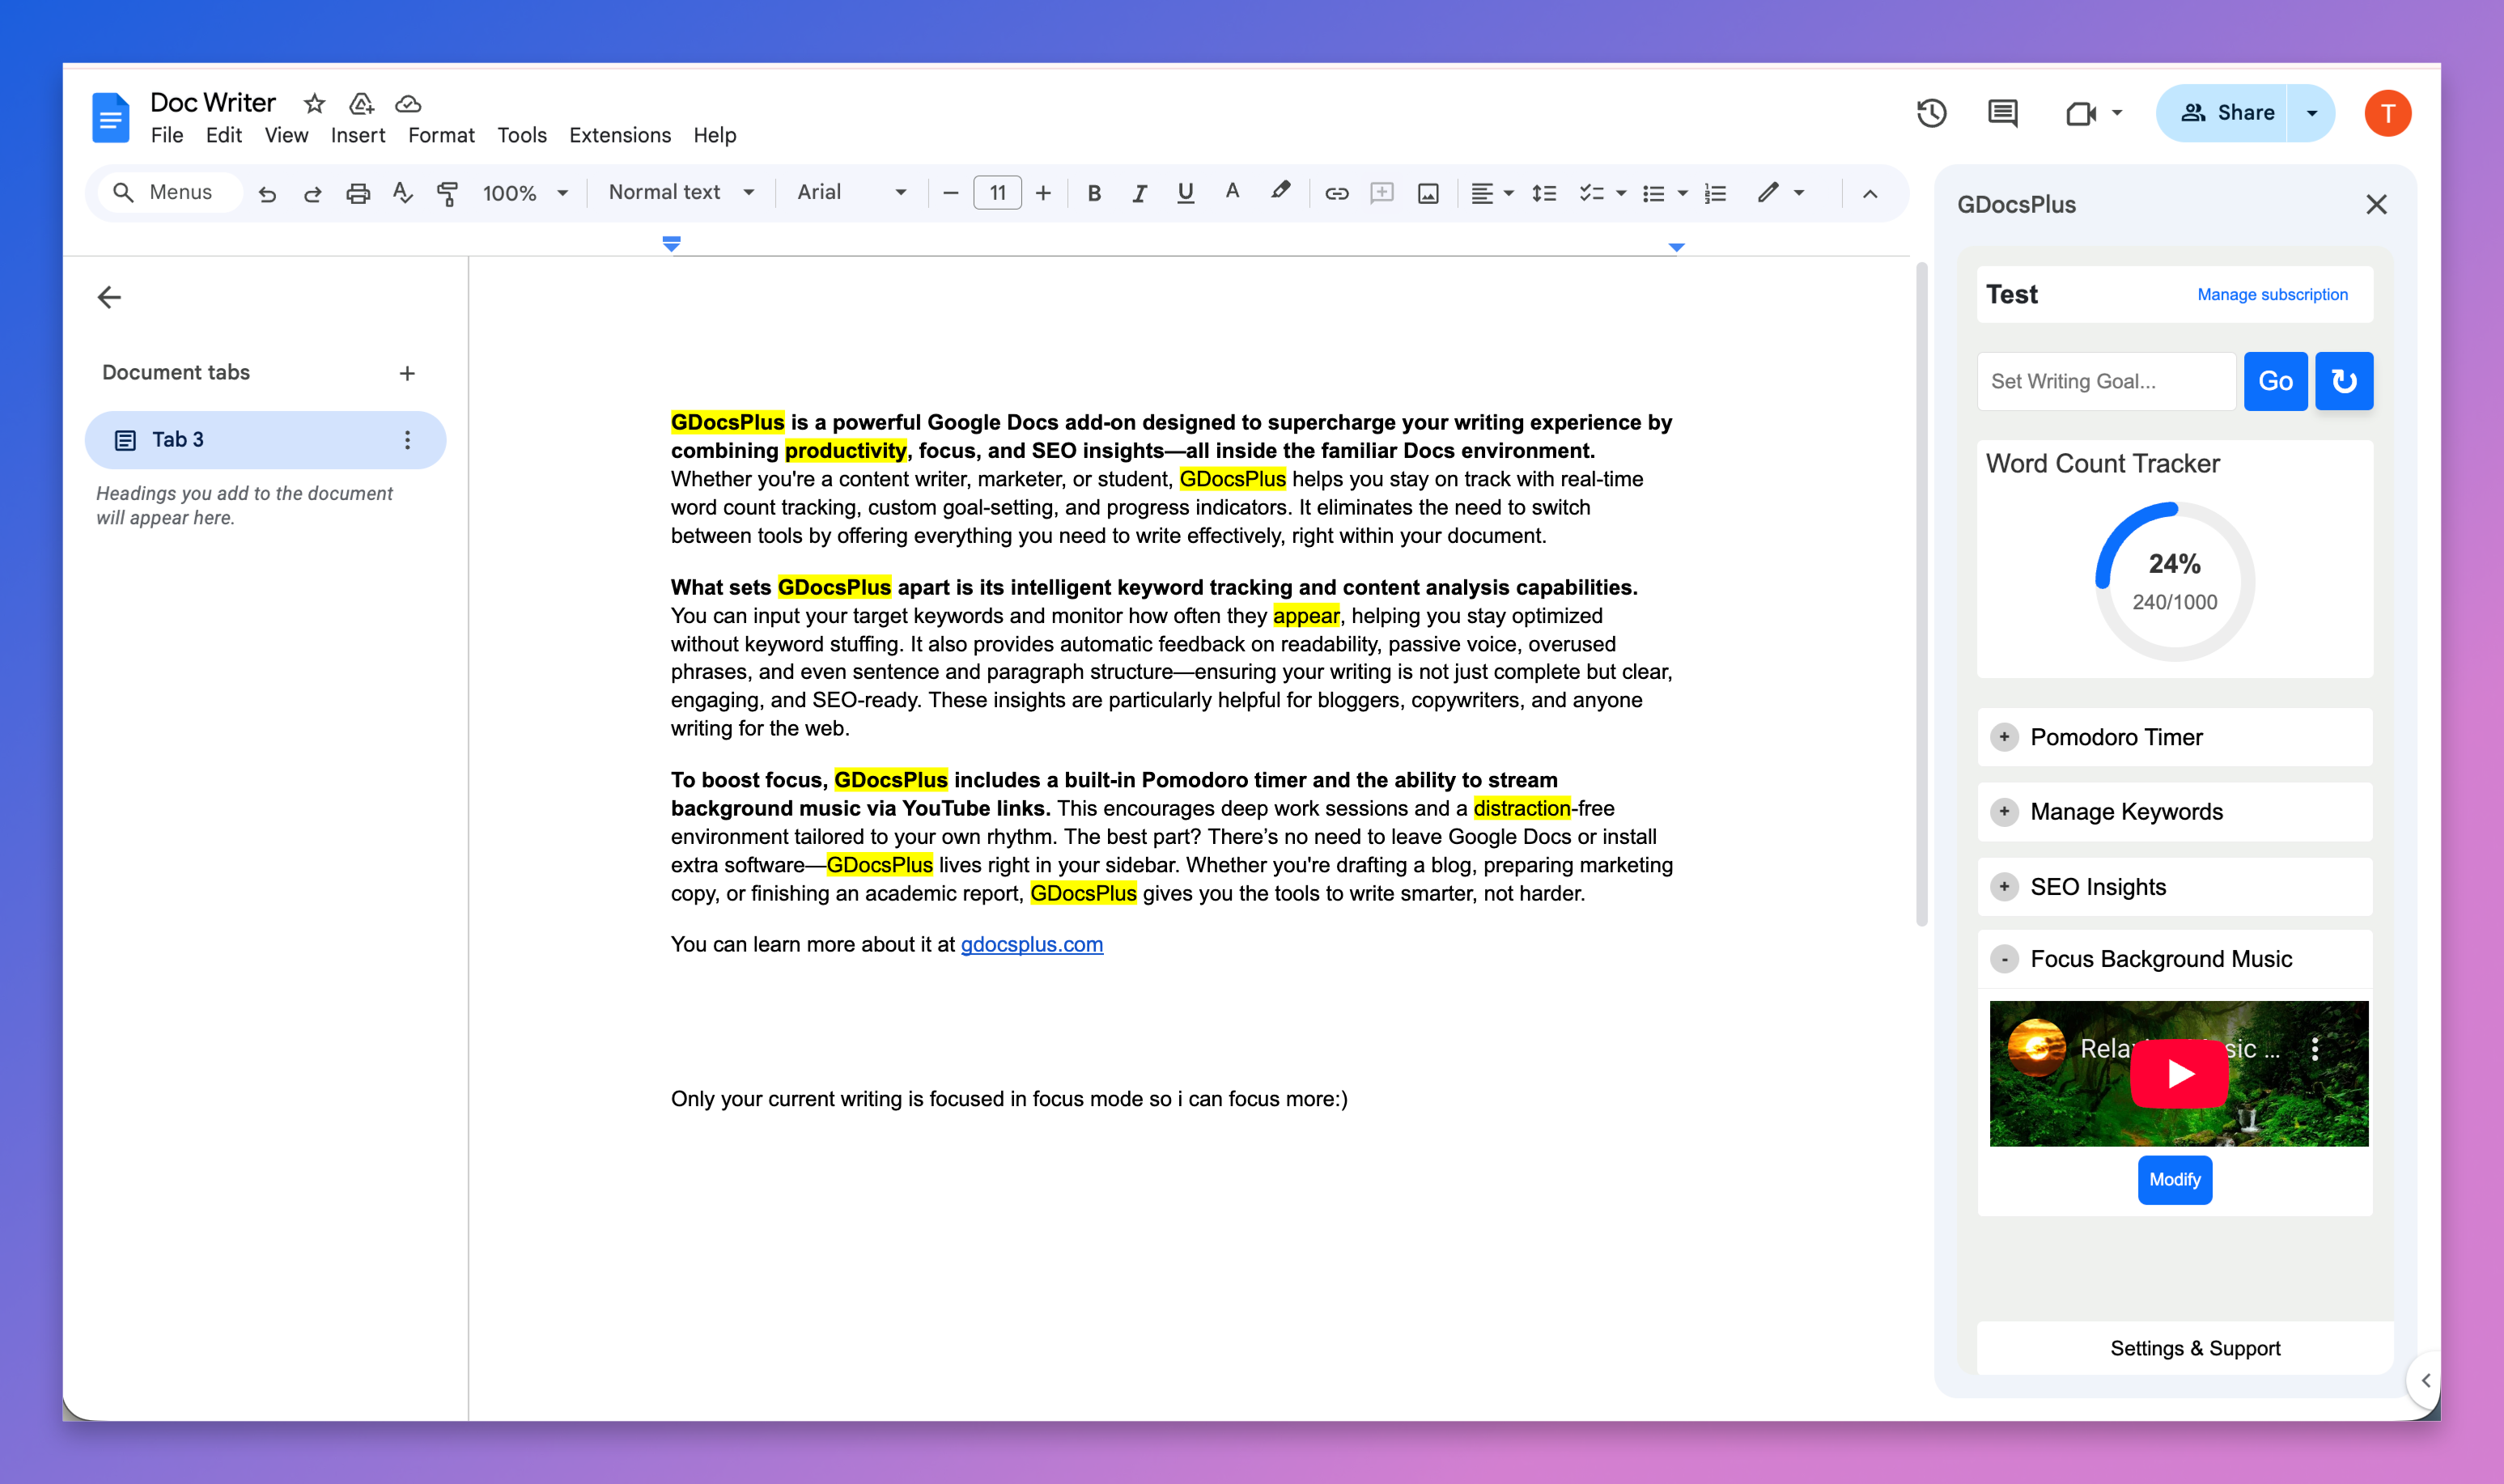Viewport: 2504px width, 1484px height.
Task: Toggle underline formatting
Action: [x=1185, y=193]
